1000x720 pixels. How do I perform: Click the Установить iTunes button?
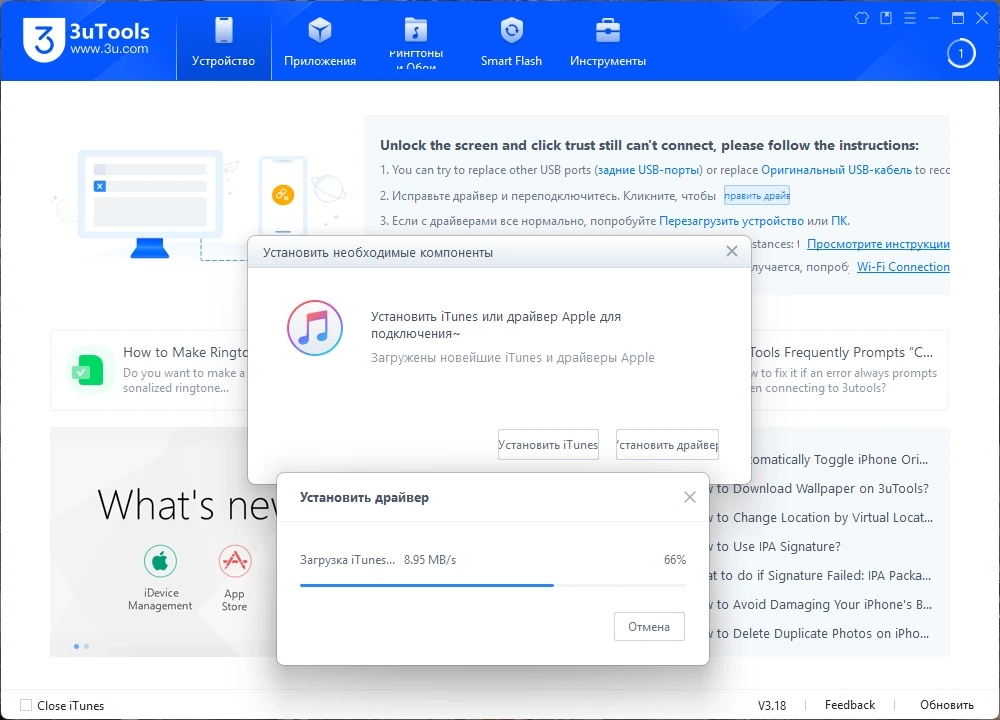click(x=548, y=444)
